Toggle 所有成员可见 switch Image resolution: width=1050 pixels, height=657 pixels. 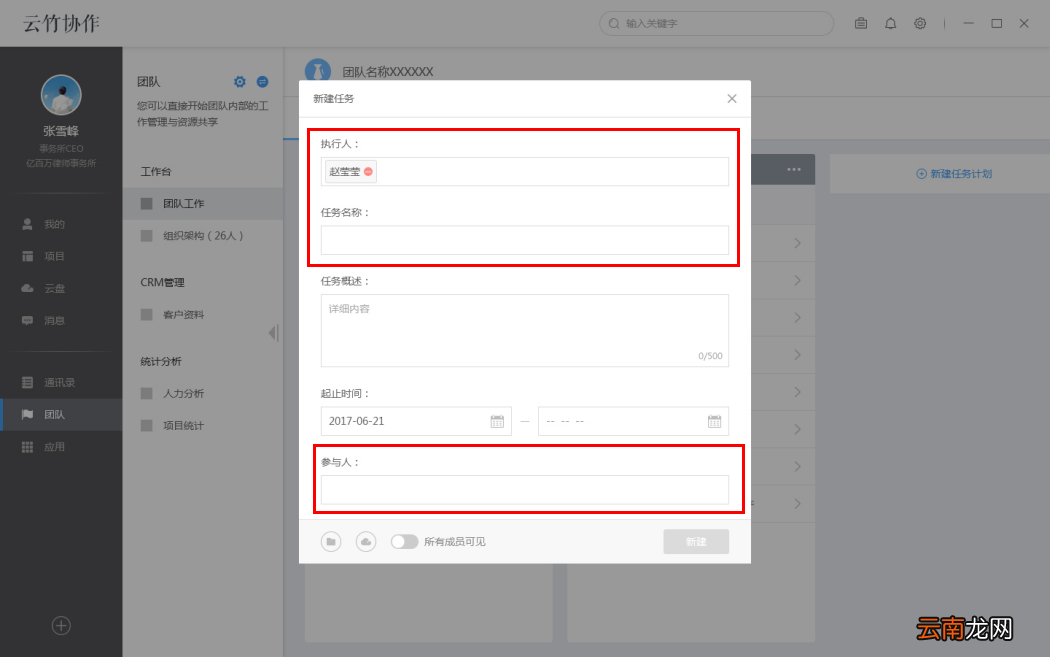tap(404, 541)
